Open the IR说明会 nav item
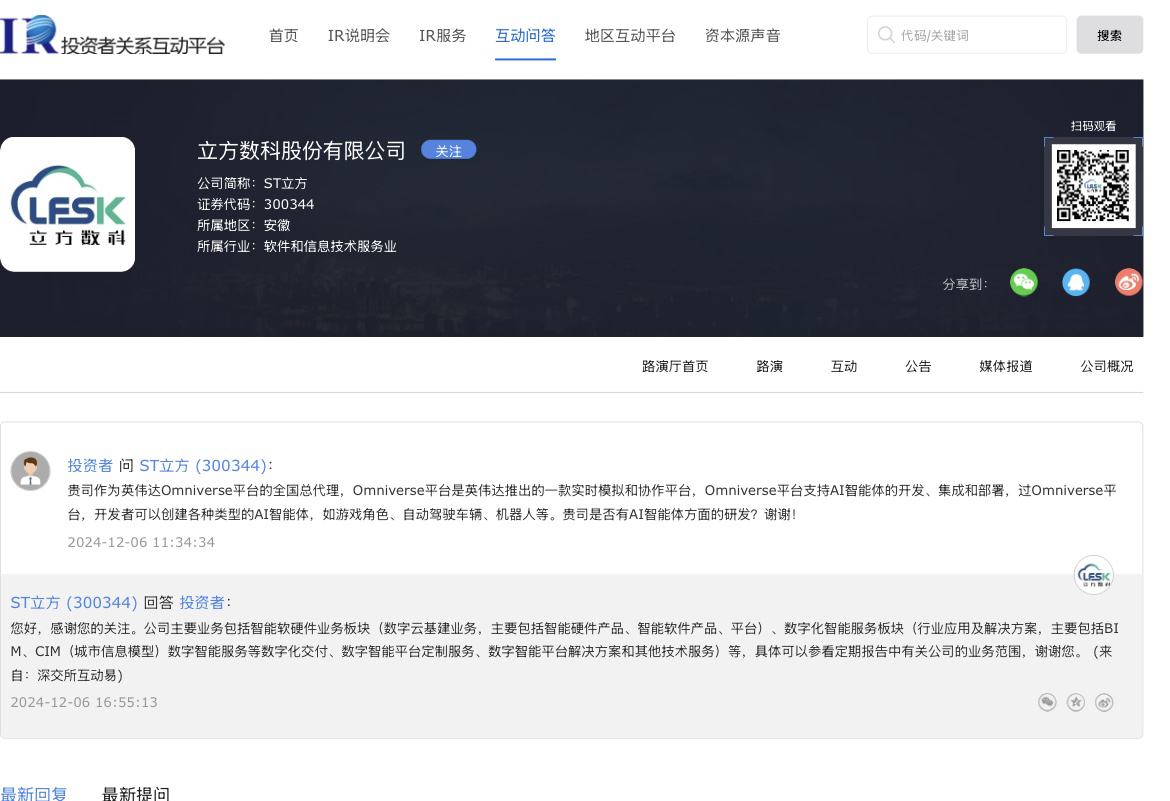This screenshot has width=1170, height=801. (x=359, y=36)
